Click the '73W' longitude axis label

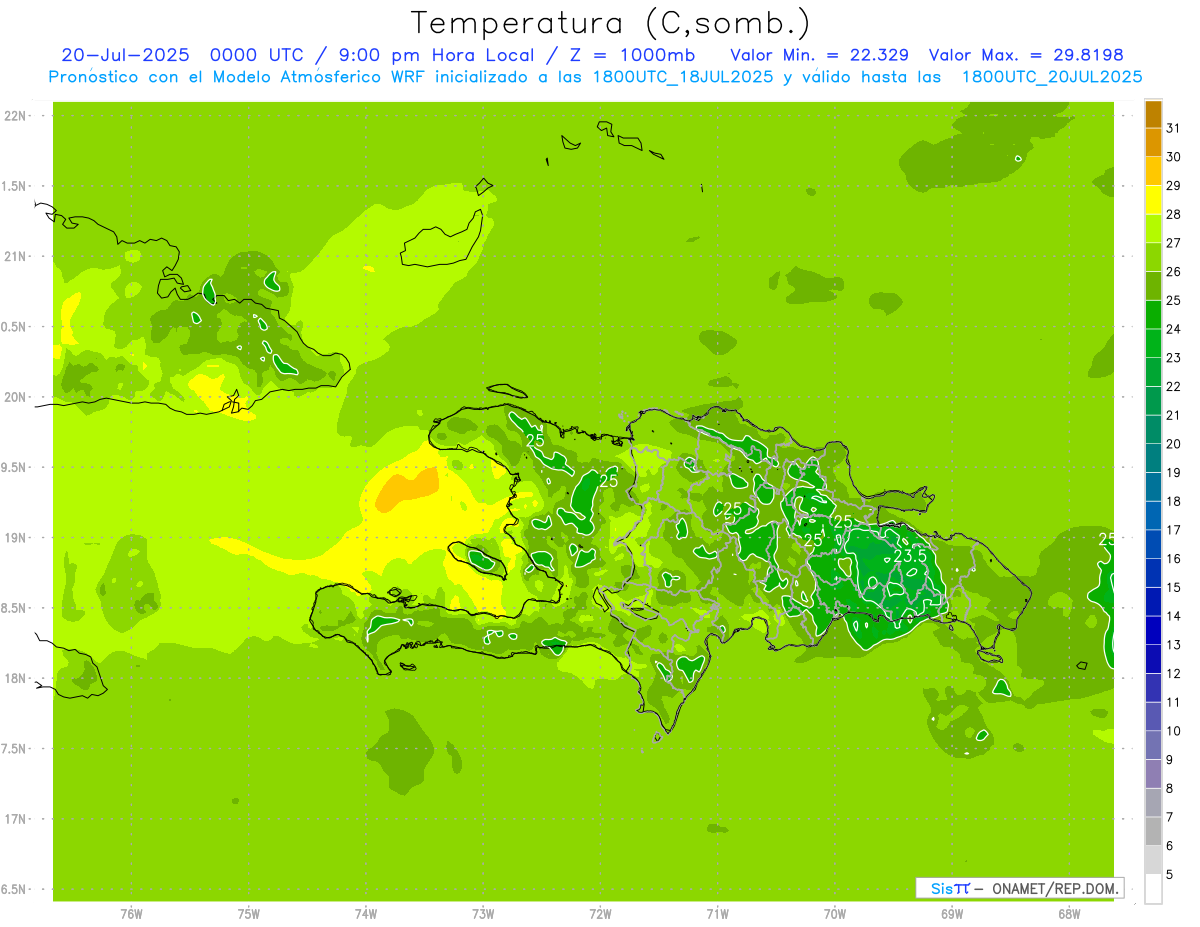coord(483,914)
